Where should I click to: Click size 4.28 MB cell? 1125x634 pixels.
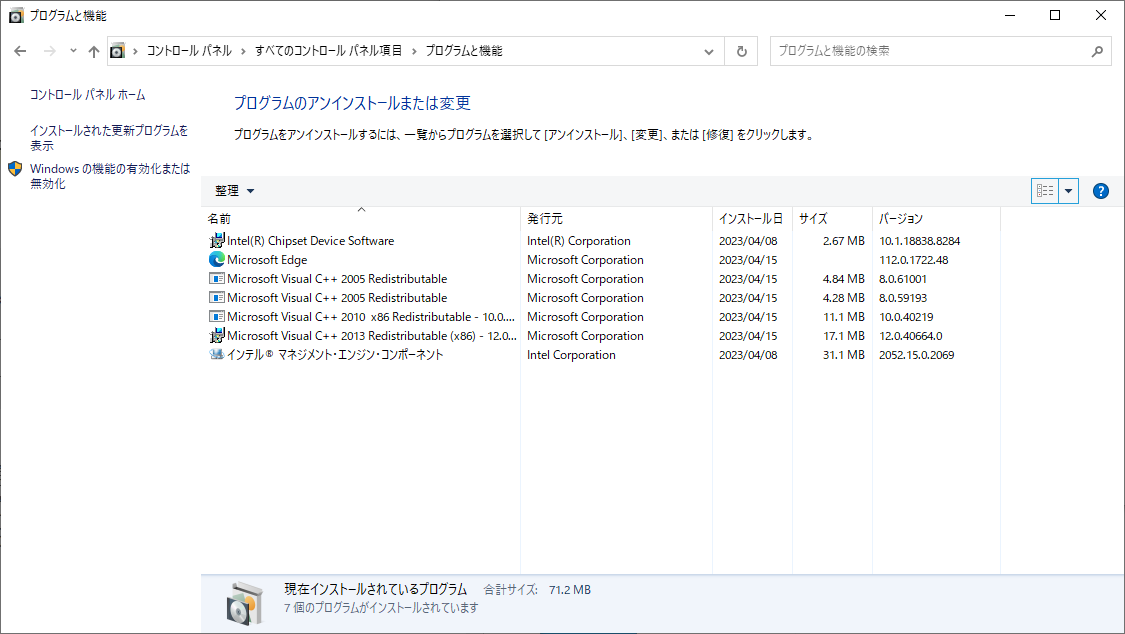[x=844, y=298]
